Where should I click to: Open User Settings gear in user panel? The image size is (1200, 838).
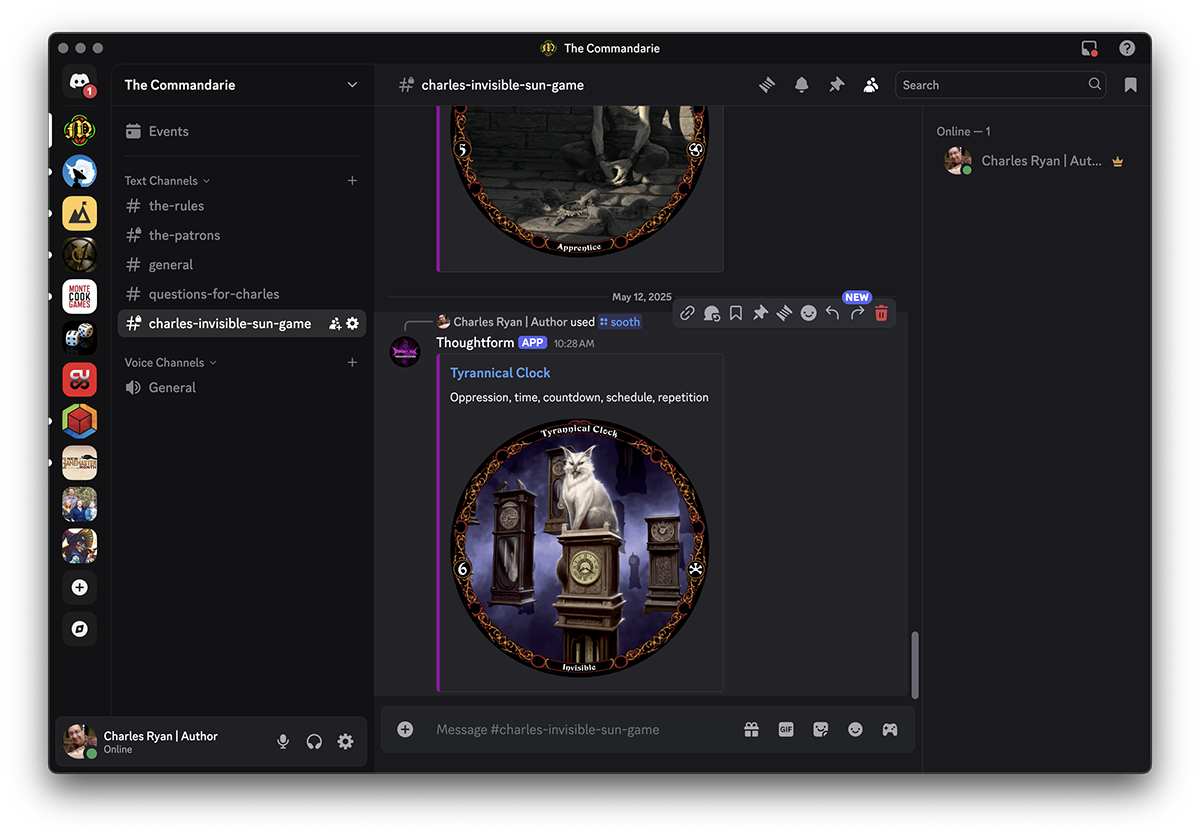point(345,741)
